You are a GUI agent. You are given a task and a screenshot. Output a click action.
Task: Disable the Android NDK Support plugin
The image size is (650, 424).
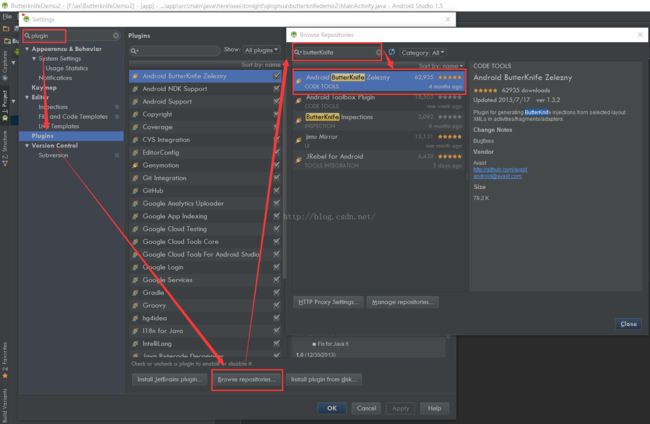point(276,89)
